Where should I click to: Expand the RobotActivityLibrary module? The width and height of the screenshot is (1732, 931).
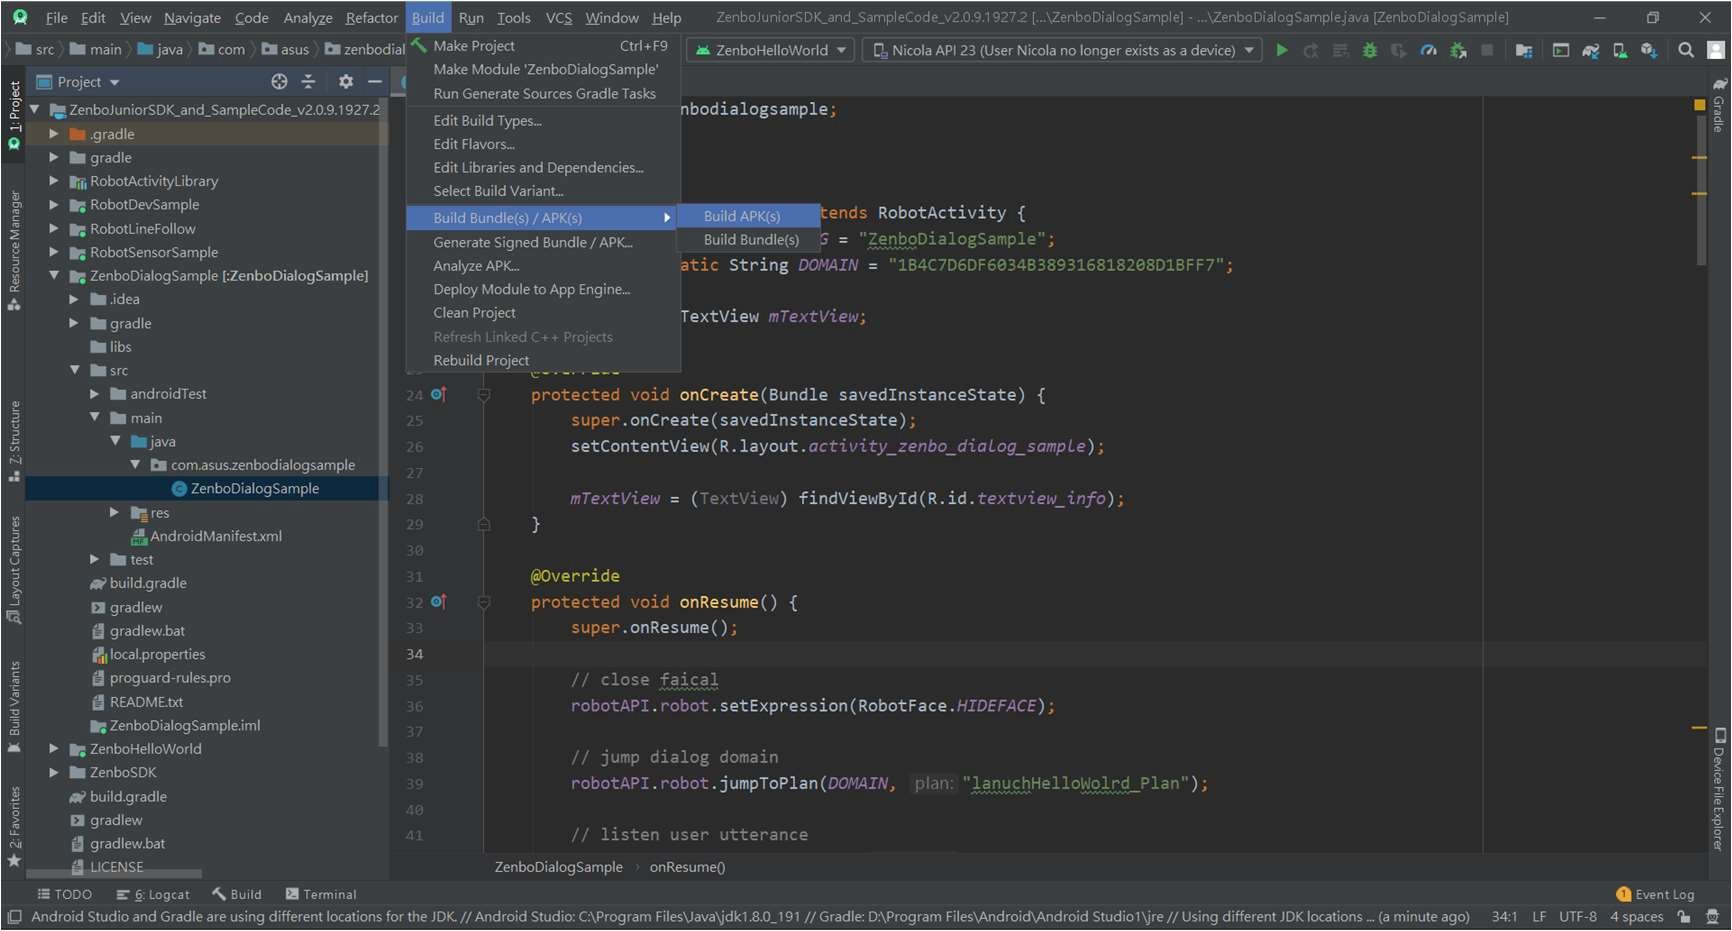tap(54, 181)
